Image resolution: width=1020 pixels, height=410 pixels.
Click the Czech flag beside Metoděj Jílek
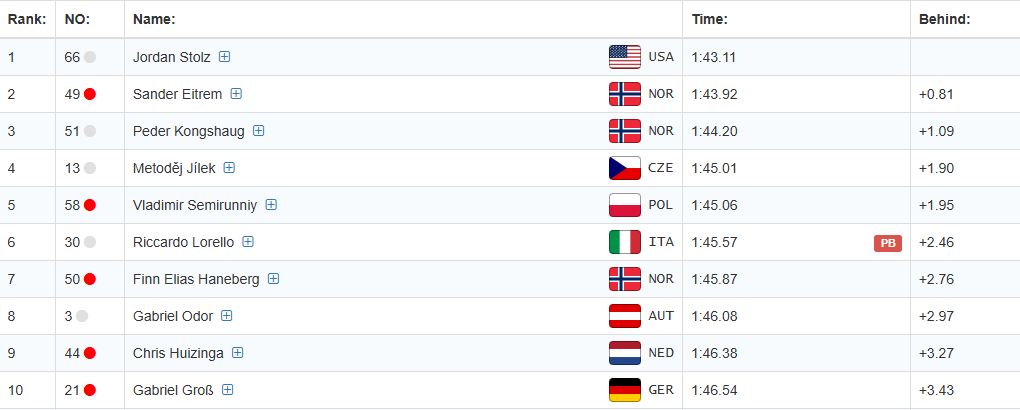pyautogui.click(x=624, y=168)
